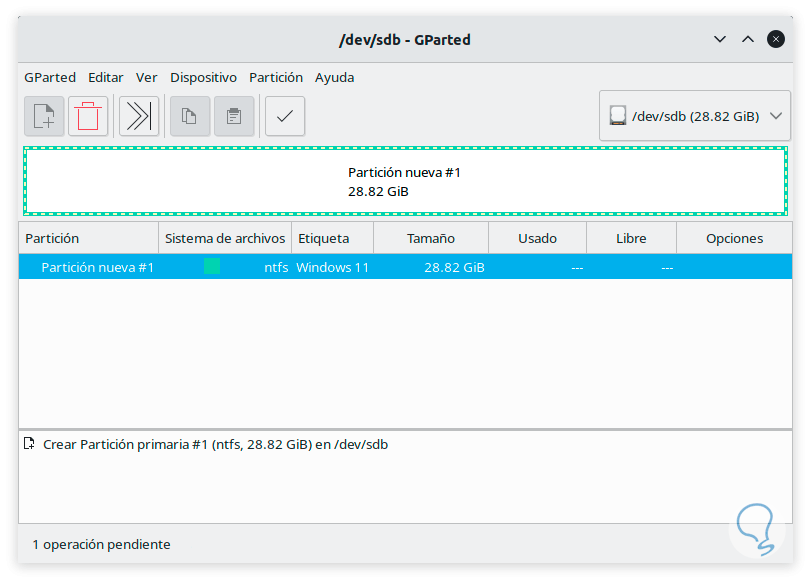Click the Opciones column header
Viewport: 811px width, 583px height.
734,238
